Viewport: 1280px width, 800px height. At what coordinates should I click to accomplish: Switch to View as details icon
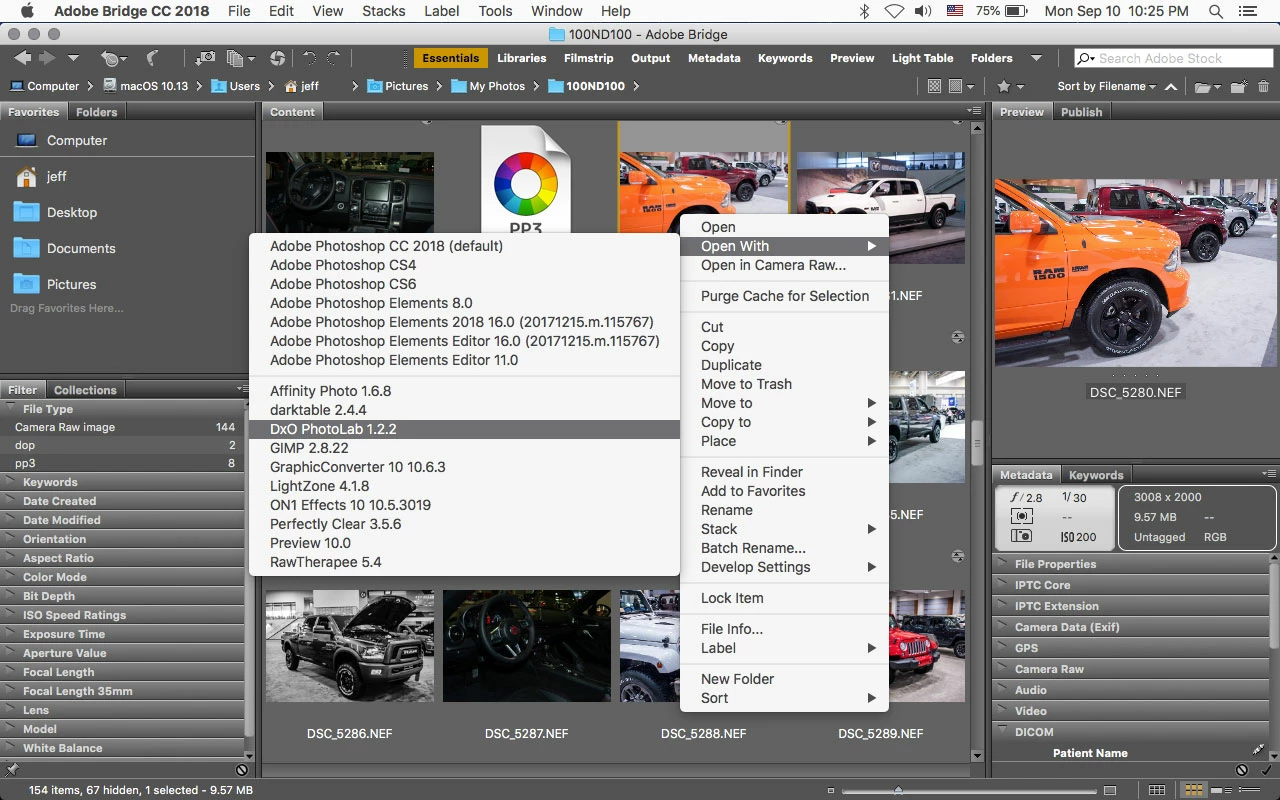point(1219,790)
